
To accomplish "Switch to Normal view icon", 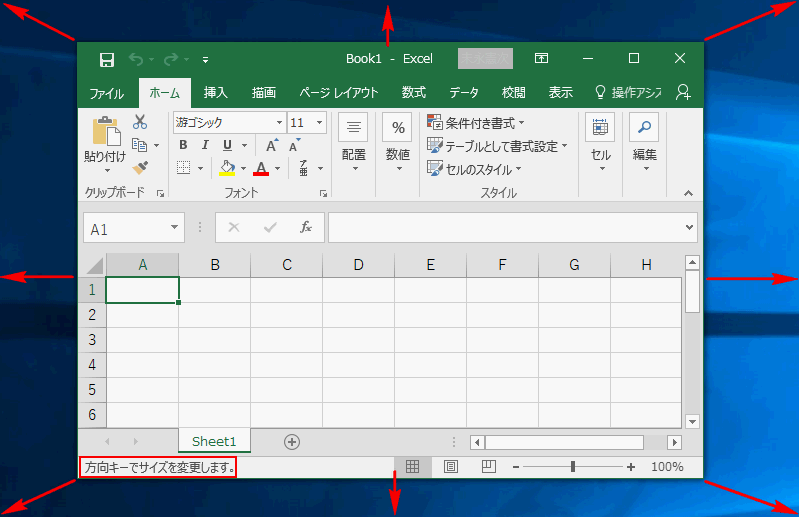I will coord(413,467).
